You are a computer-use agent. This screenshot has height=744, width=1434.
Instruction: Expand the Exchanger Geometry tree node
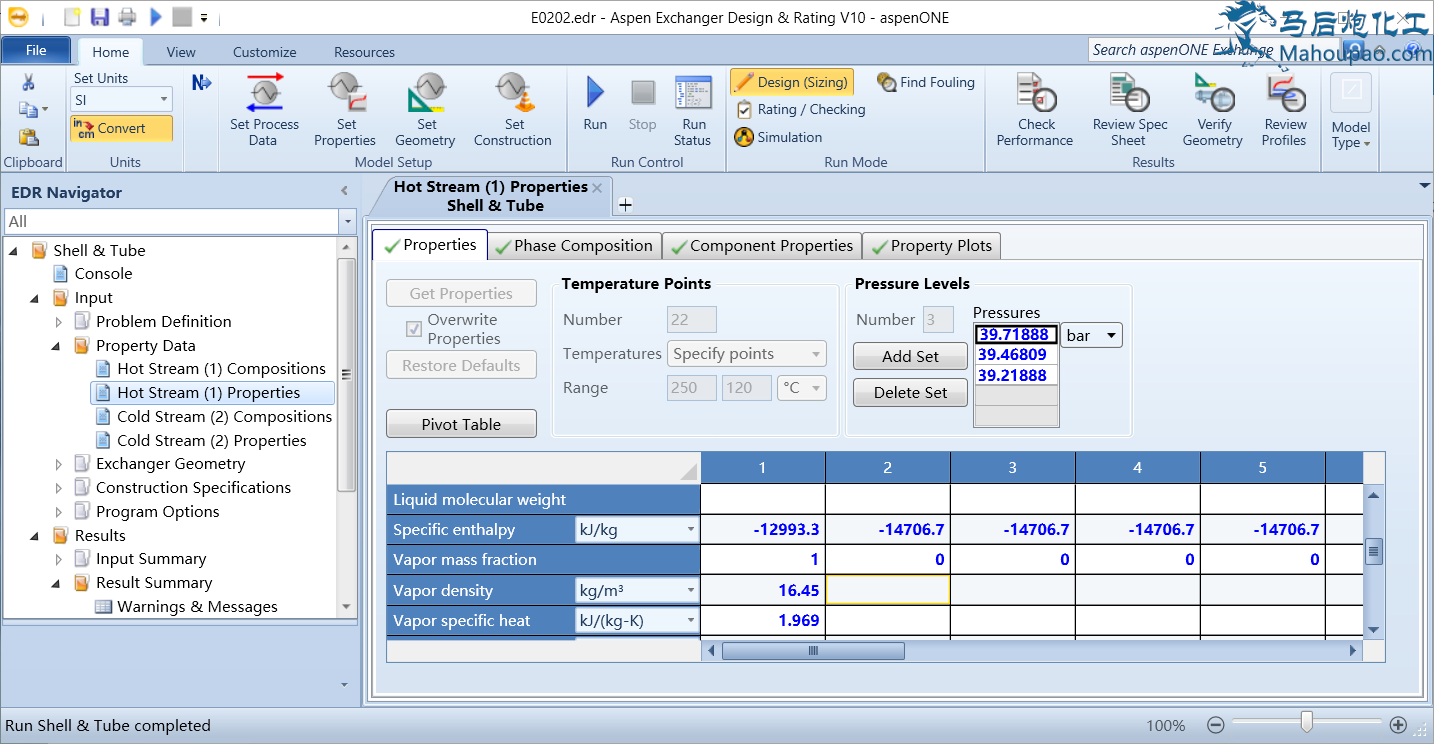59,464
